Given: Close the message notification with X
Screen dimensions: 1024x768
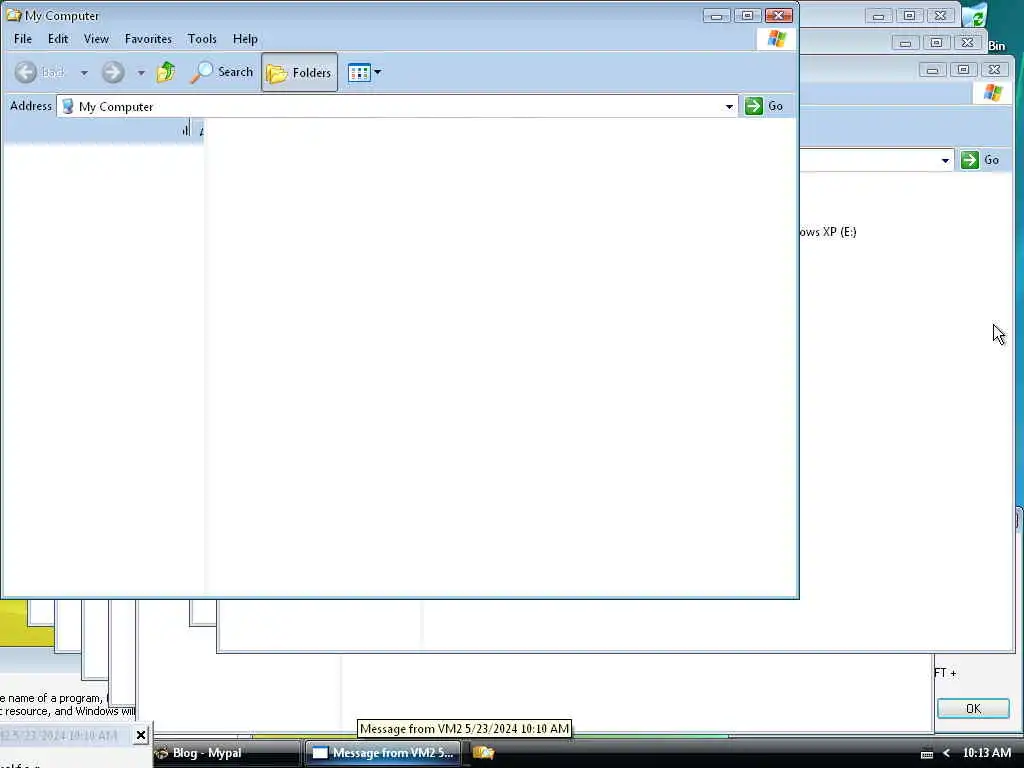Looking at the screenshot, I should (140, 735).
